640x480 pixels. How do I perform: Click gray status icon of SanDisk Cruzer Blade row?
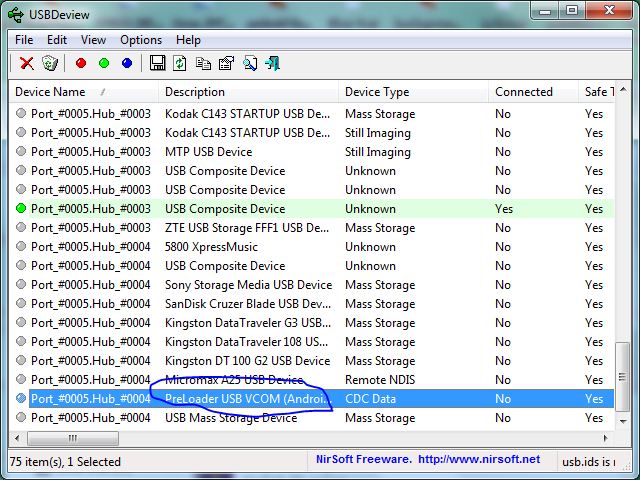coord(21,304)
